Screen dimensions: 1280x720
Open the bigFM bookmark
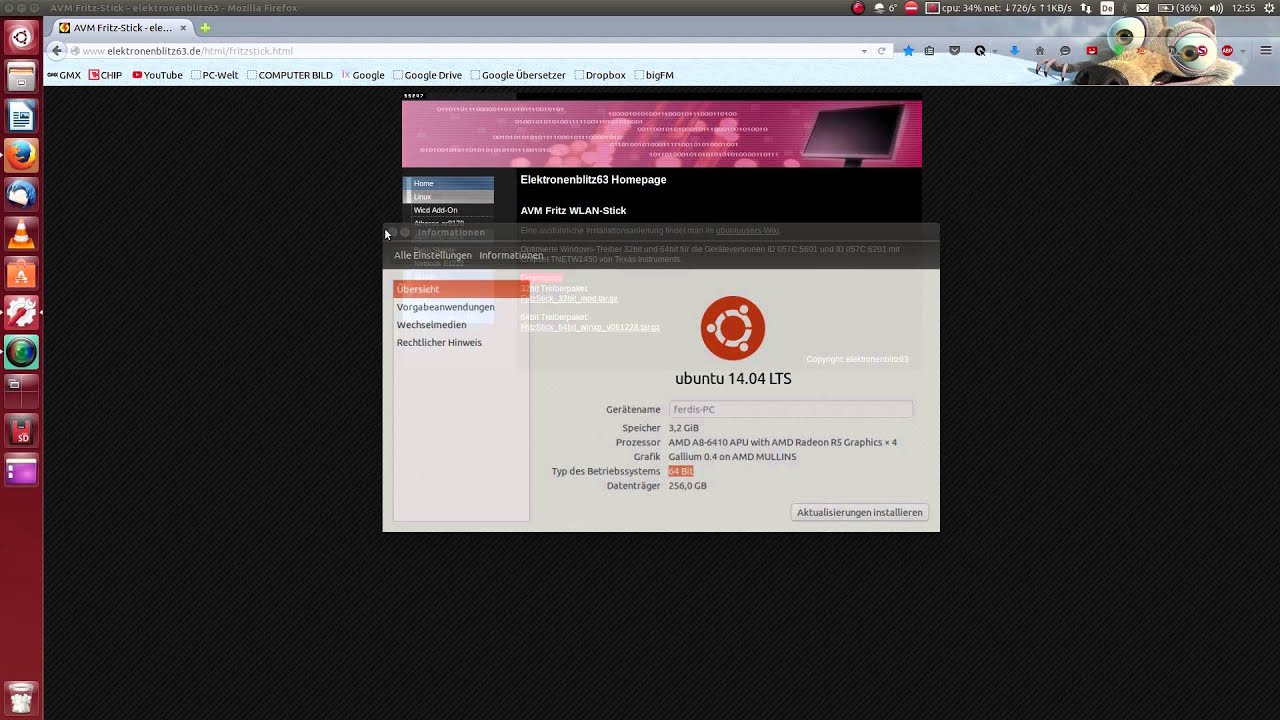pyautogui.click(x=654, y=75)
